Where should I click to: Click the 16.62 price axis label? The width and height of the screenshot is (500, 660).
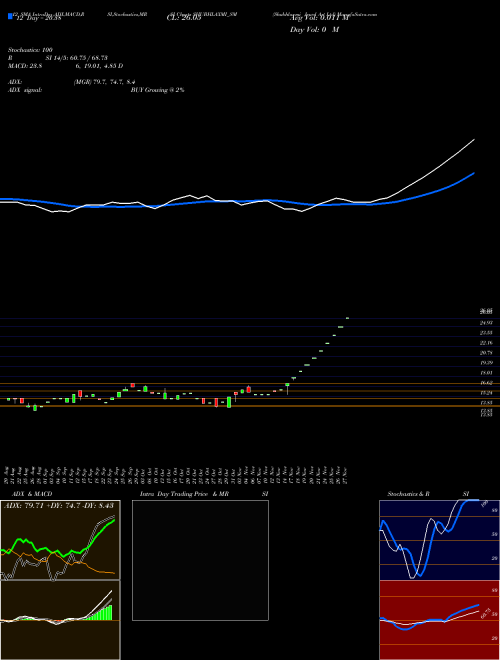click(x=487, y=383)
